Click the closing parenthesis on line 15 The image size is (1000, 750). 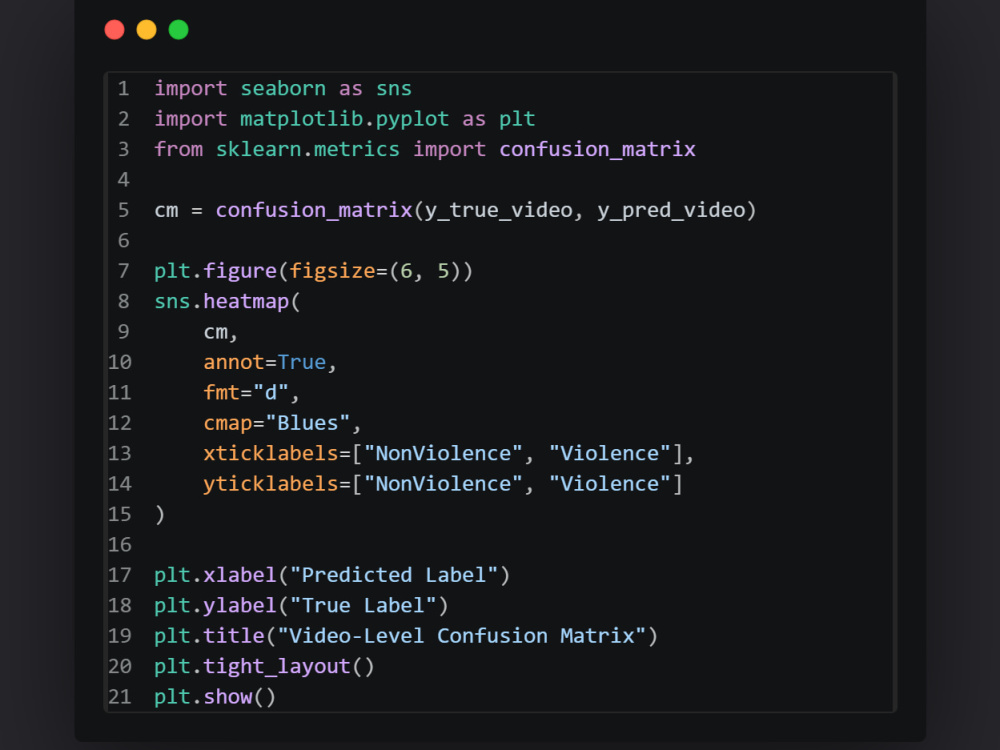point(160,515)
